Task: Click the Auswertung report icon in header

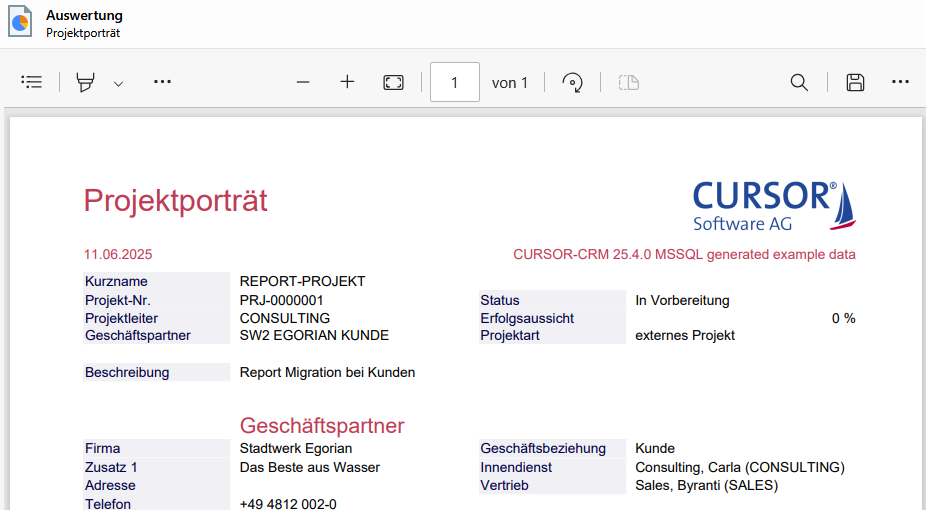Action: pos(21,24)
